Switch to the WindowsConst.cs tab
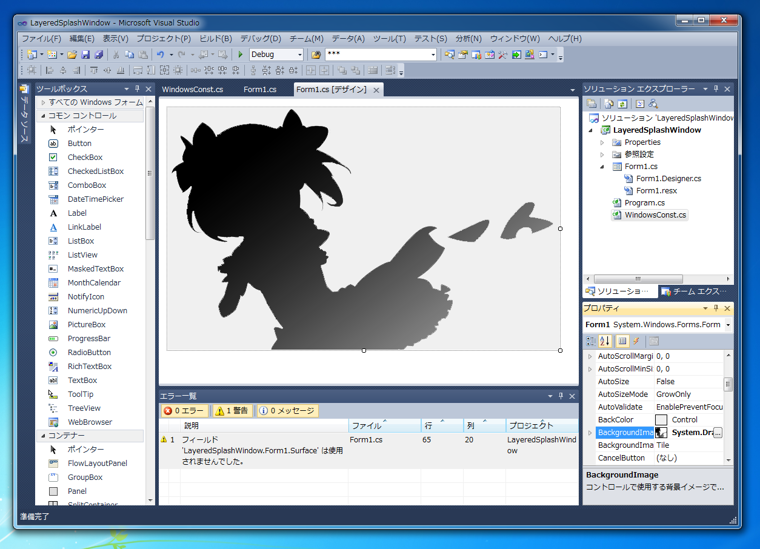Image resolution: width=760 pixels, height=549 pixels. [193, 90]
